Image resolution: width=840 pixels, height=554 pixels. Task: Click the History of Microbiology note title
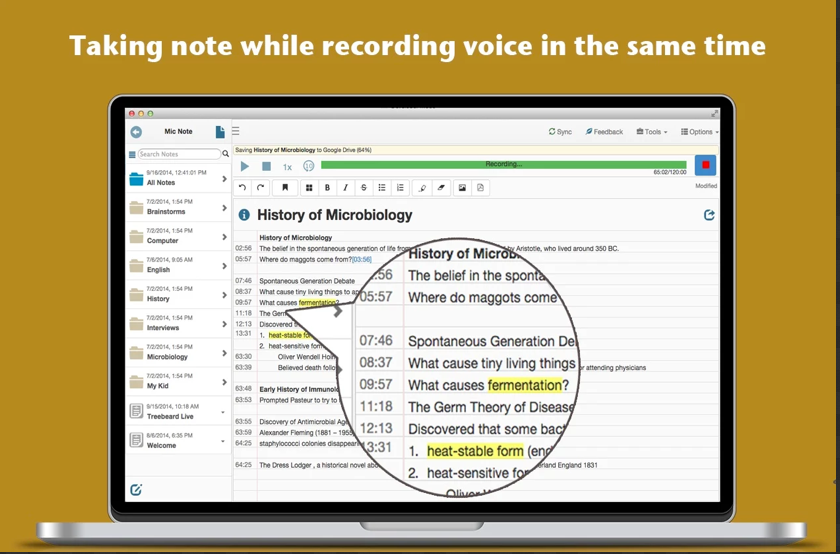pos(335,215)
